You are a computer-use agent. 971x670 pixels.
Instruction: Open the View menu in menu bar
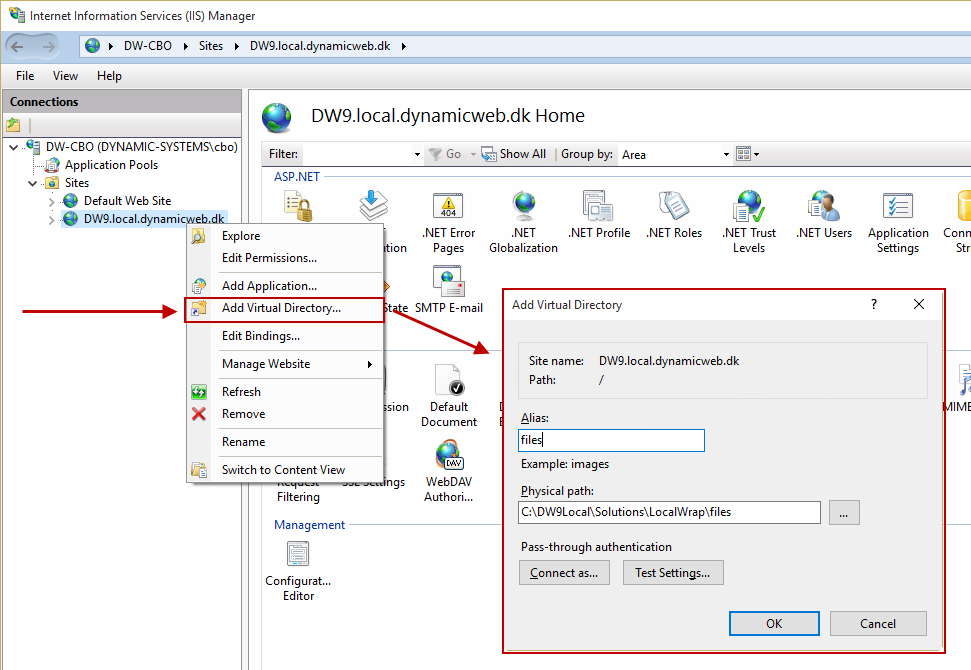click(x=65, y=76)
